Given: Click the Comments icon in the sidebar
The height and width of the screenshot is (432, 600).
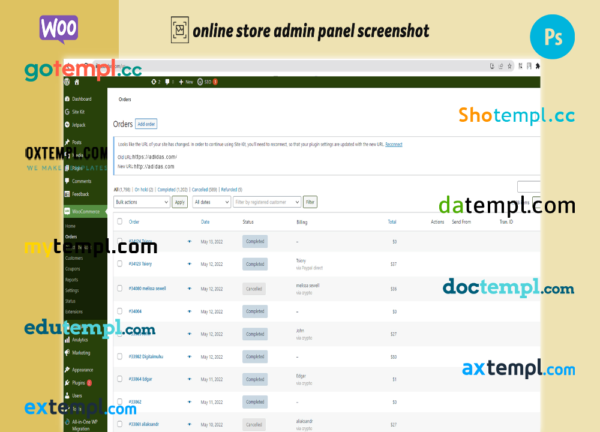Looking at the screenshot, I should pyautogui.click(x=67, y=181).
